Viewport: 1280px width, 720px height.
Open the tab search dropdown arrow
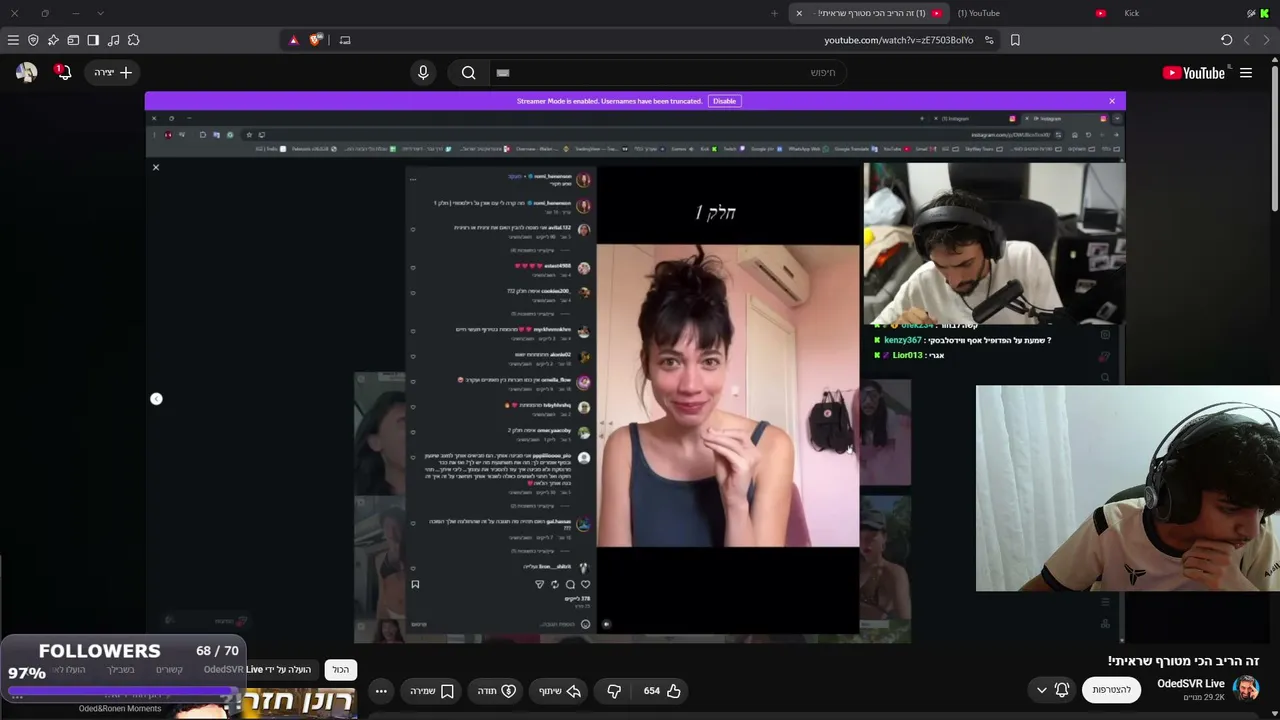(x=100, y=13)
